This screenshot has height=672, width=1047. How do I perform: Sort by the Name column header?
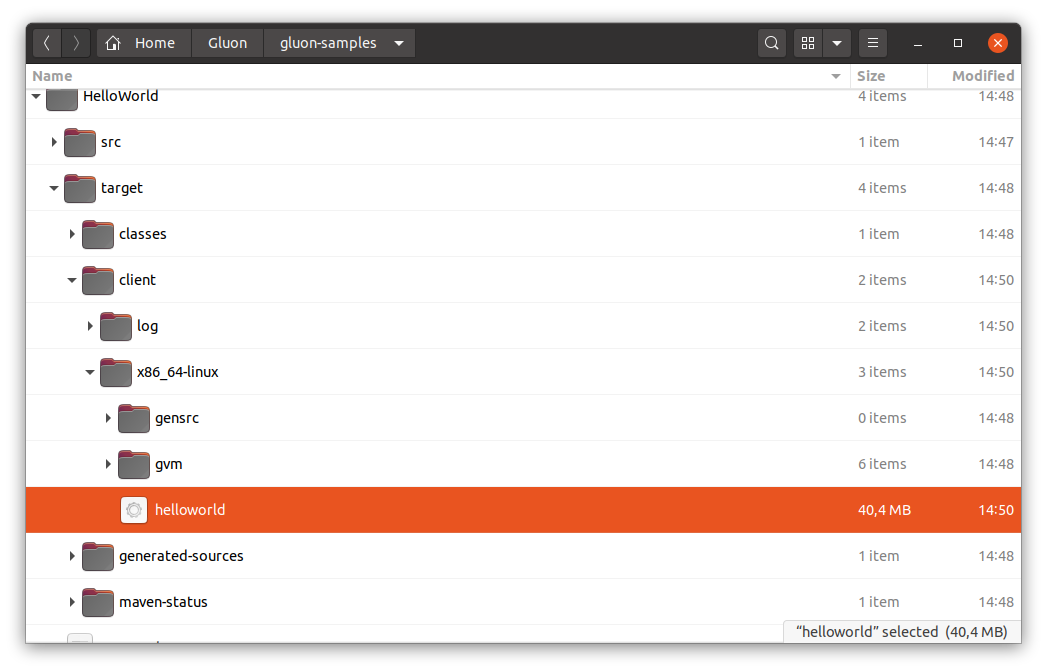click(x=437, y=76)
